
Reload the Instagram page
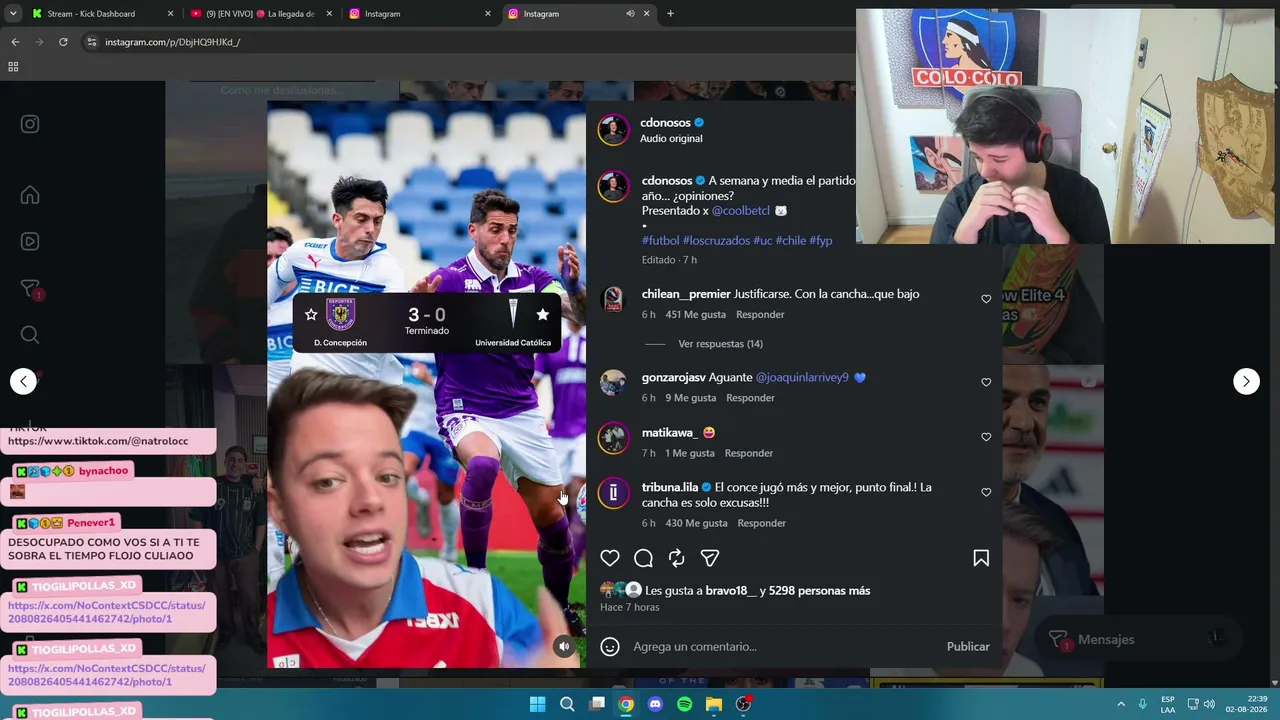tap(63, 42)
